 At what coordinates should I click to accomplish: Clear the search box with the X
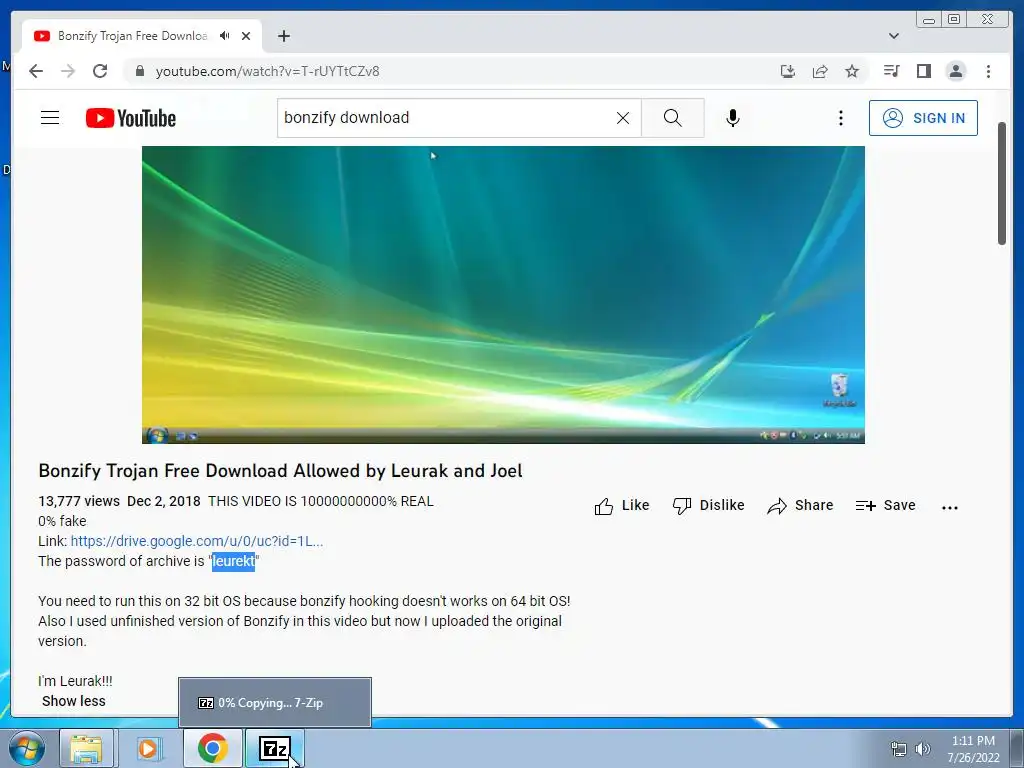tap(623, 118)
